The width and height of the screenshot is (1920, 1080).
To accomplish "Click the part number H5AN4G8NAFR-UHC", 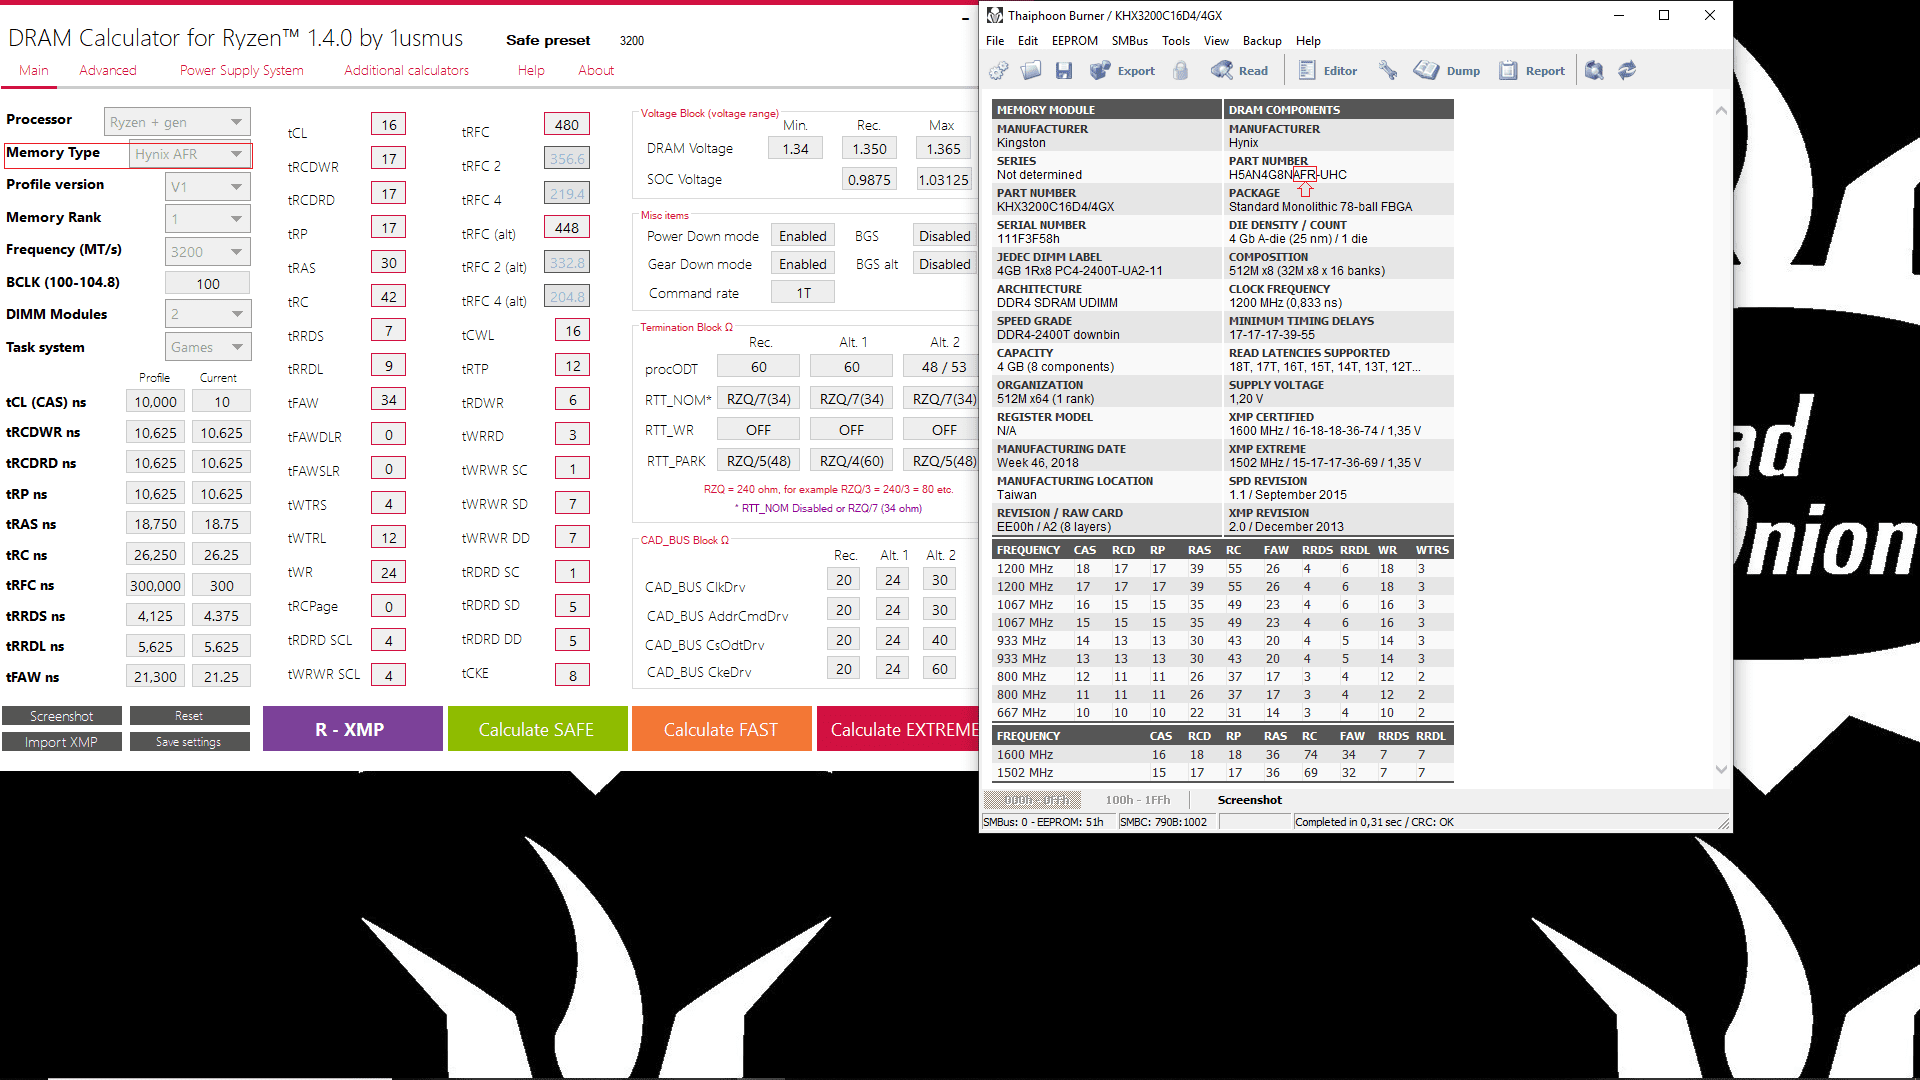I will [1287, 175].
